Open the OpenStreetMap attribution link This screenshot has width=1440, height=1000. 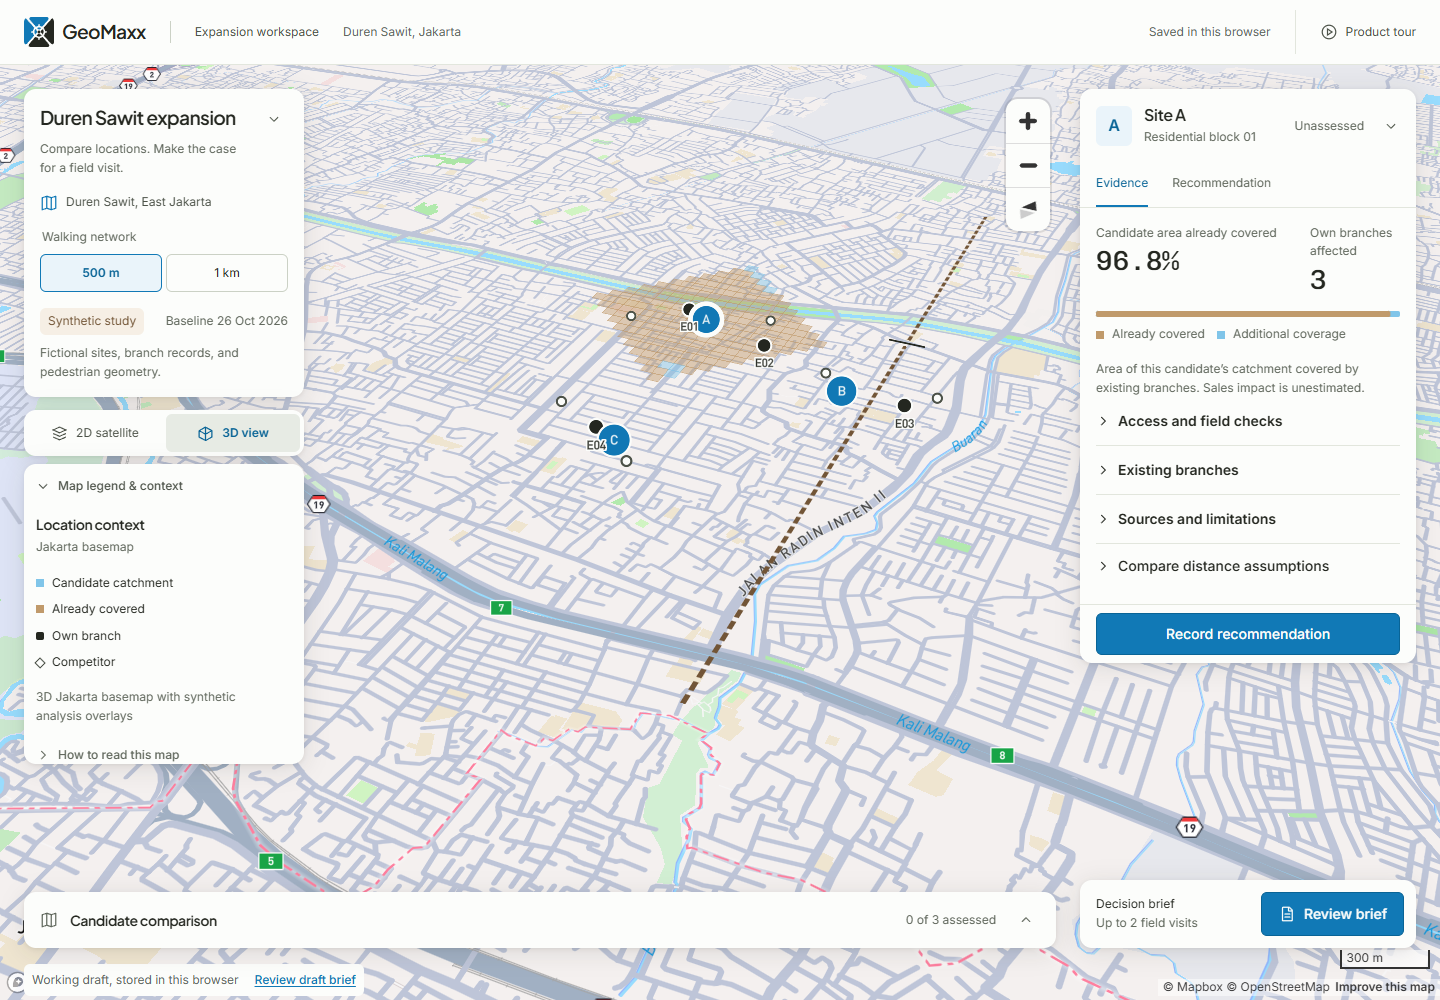1278,987
